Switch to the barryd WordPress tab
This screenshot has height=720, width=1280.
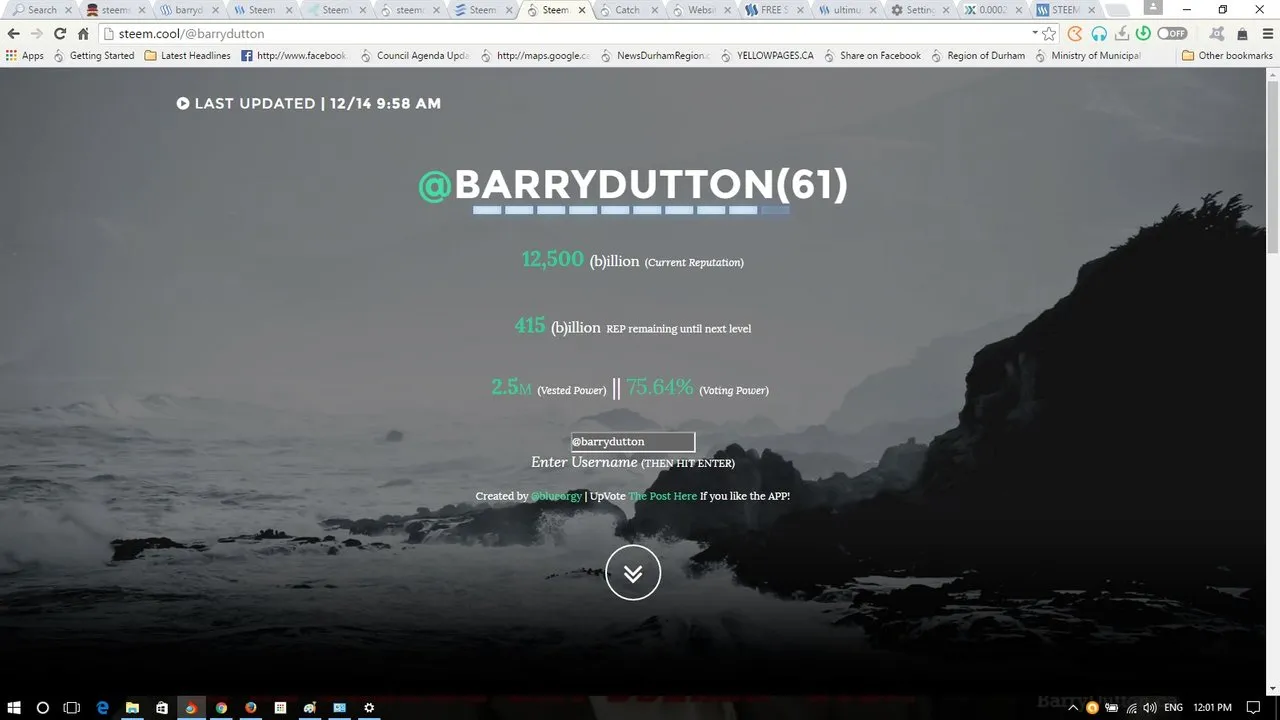[188, 10]
